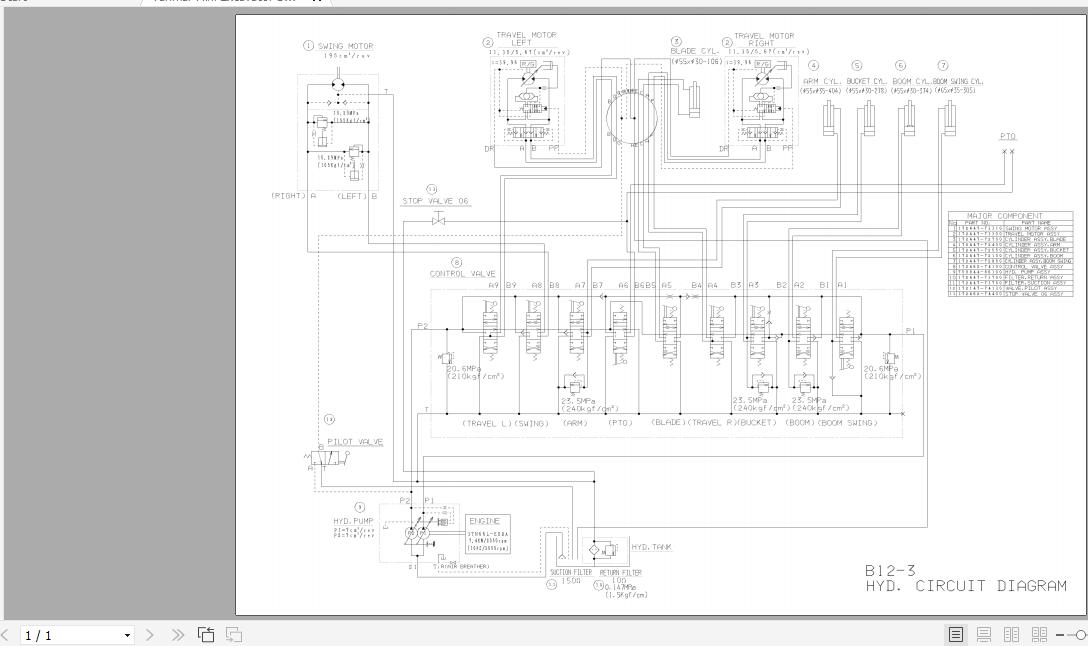Screen dimensions: 1088x646
Task: Click the STOP VALVE 06 label
Action: (x=436, y=201)
